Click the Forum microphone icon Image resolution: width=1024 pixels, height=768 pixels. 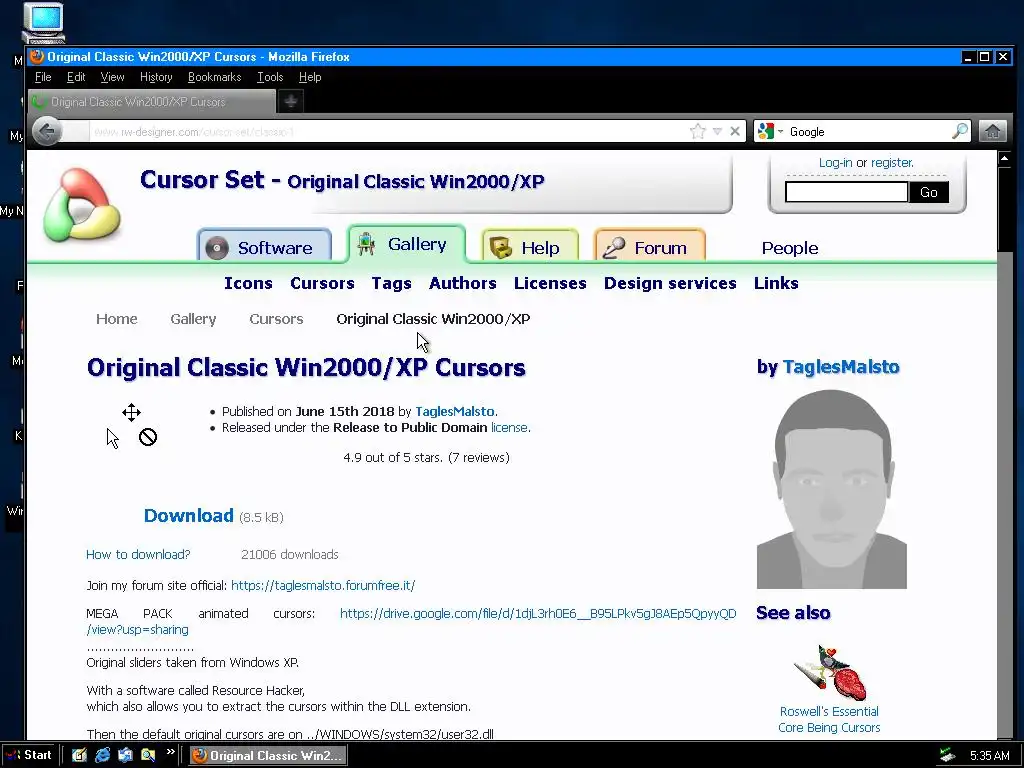pyautogui.click(x=614, y=248)
